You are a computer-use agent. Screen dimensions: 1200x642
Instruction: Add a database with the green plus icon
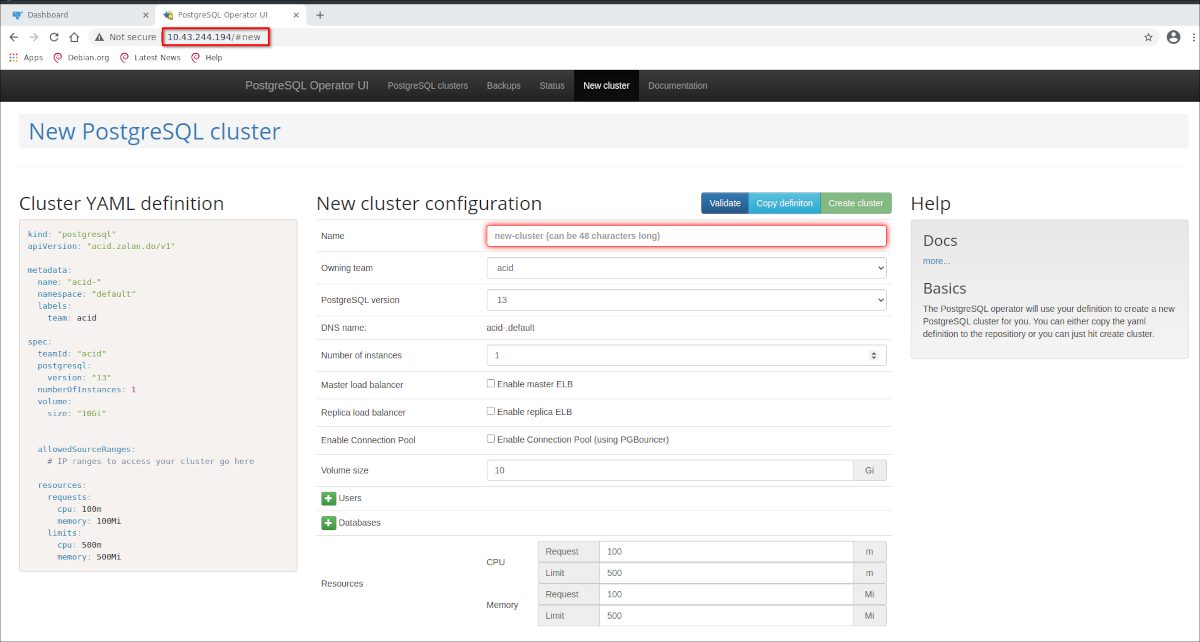[328, 523]
